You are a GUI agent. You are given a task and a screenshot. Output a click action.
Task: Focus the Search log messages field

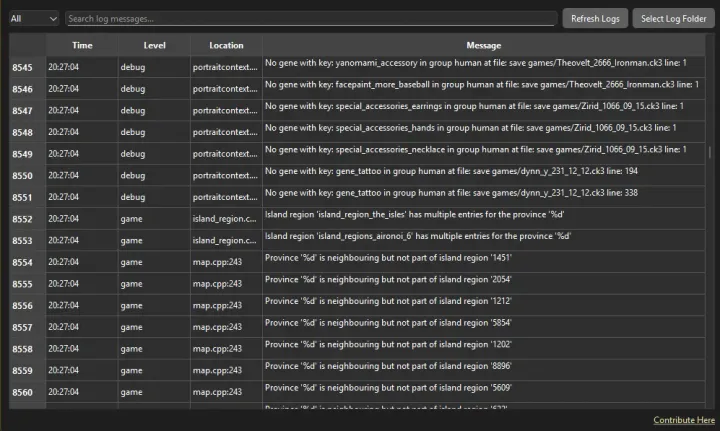(x=311, y=19)
